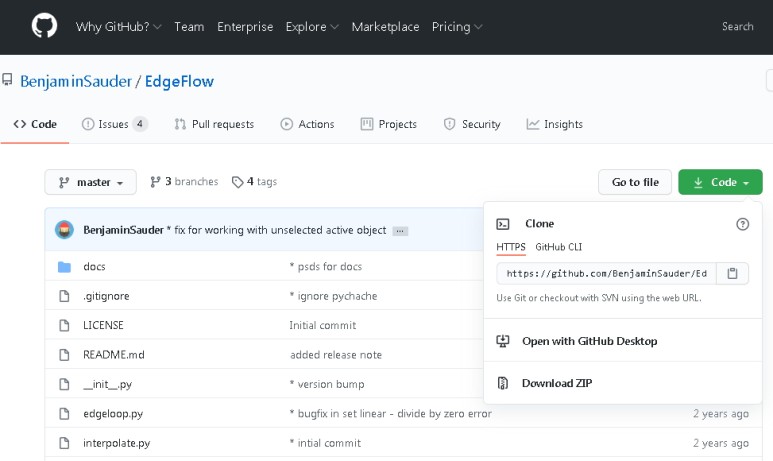Go to the Team page
Screen dimensions: 773x461
pyautogui.click(x=189, y=27)
